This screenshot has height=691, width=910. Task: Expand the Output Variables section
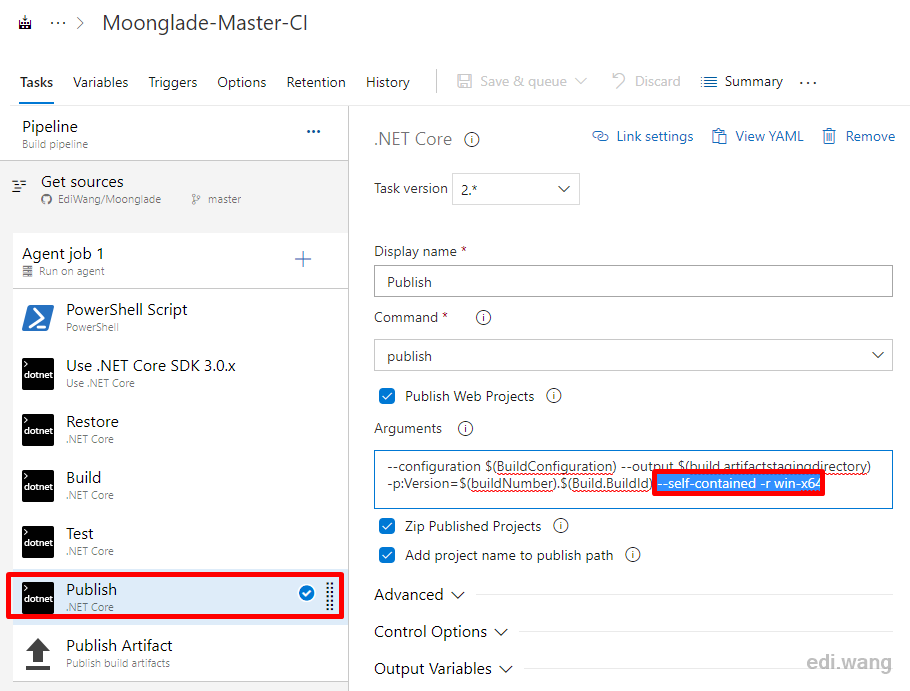click(x=443, y=669)
